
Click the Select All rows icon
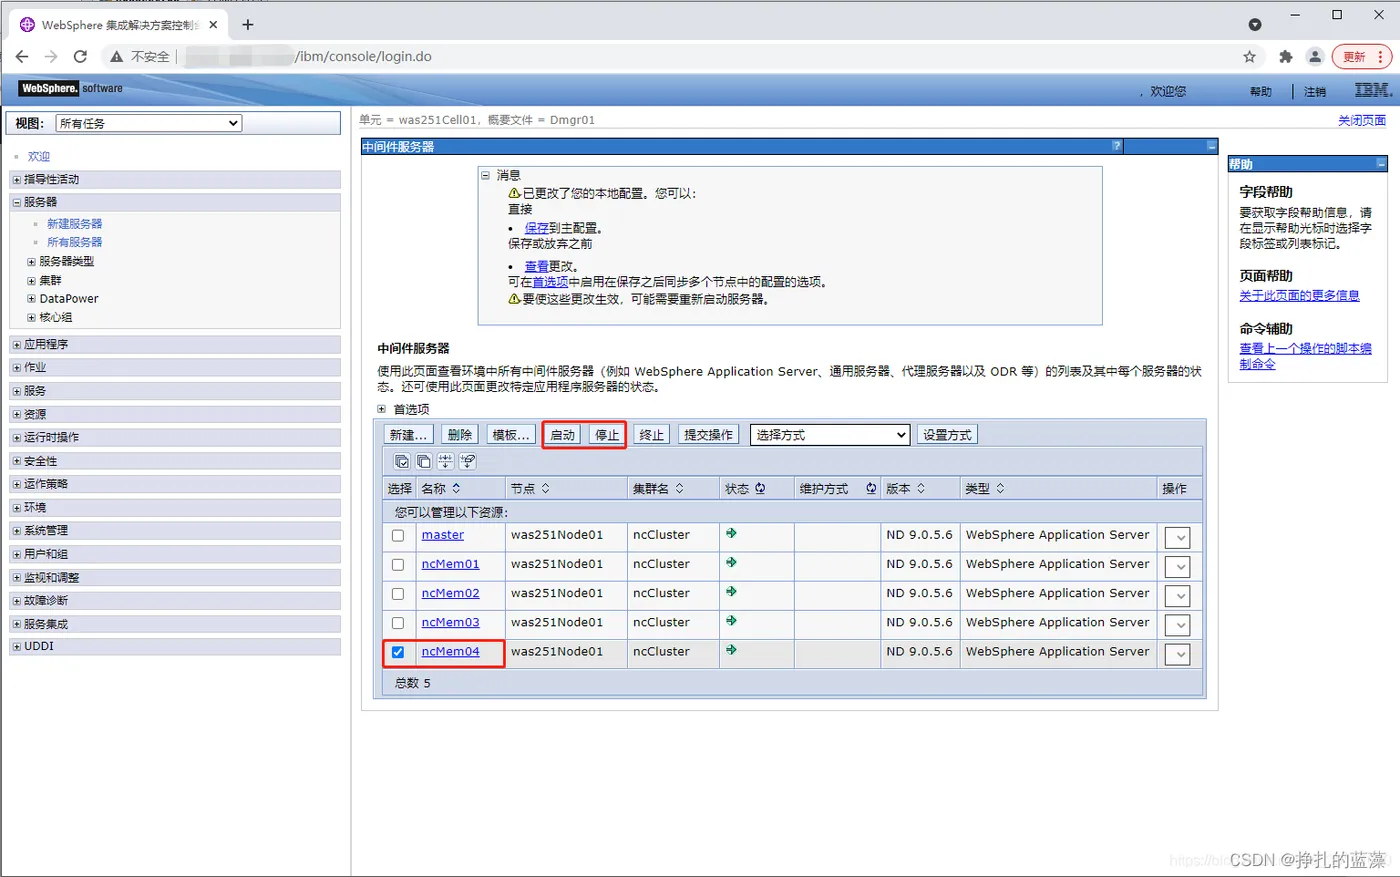pyautogui.click(x=401, y=461)
